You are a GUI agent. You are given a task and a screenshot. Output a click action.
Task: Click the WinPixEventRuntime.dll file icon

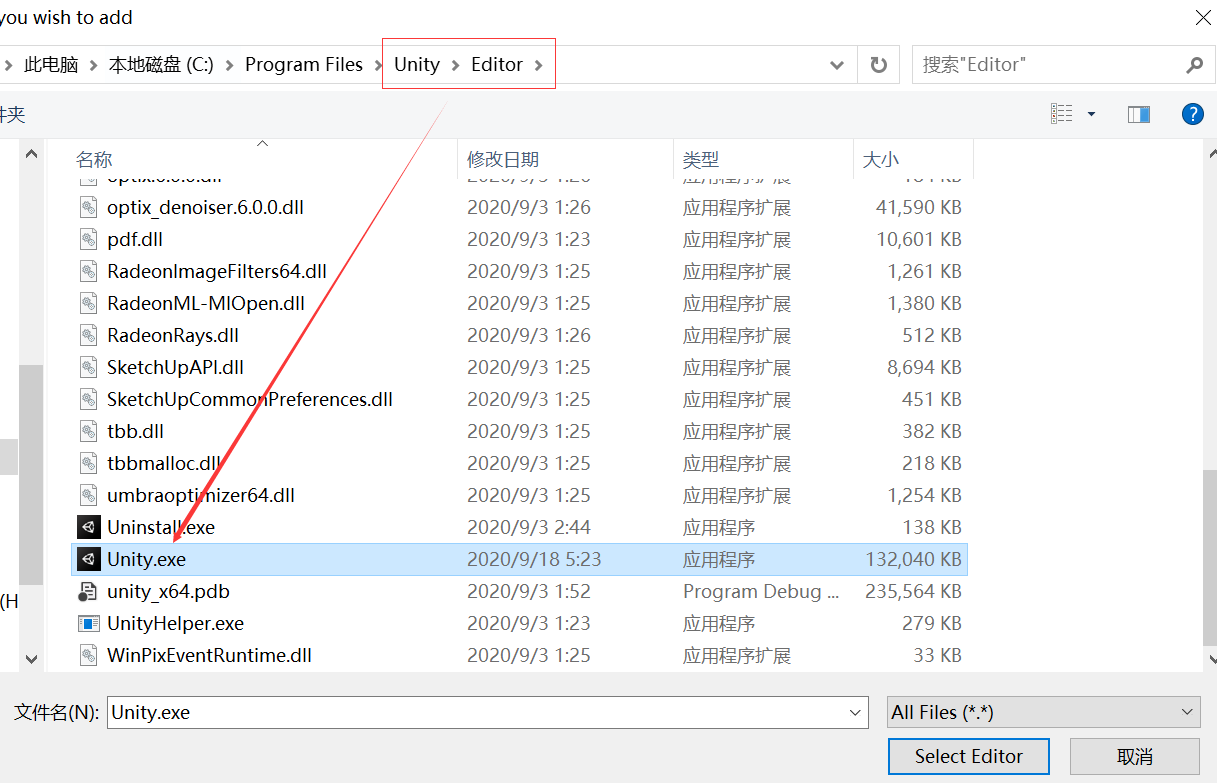coord(89,655)
